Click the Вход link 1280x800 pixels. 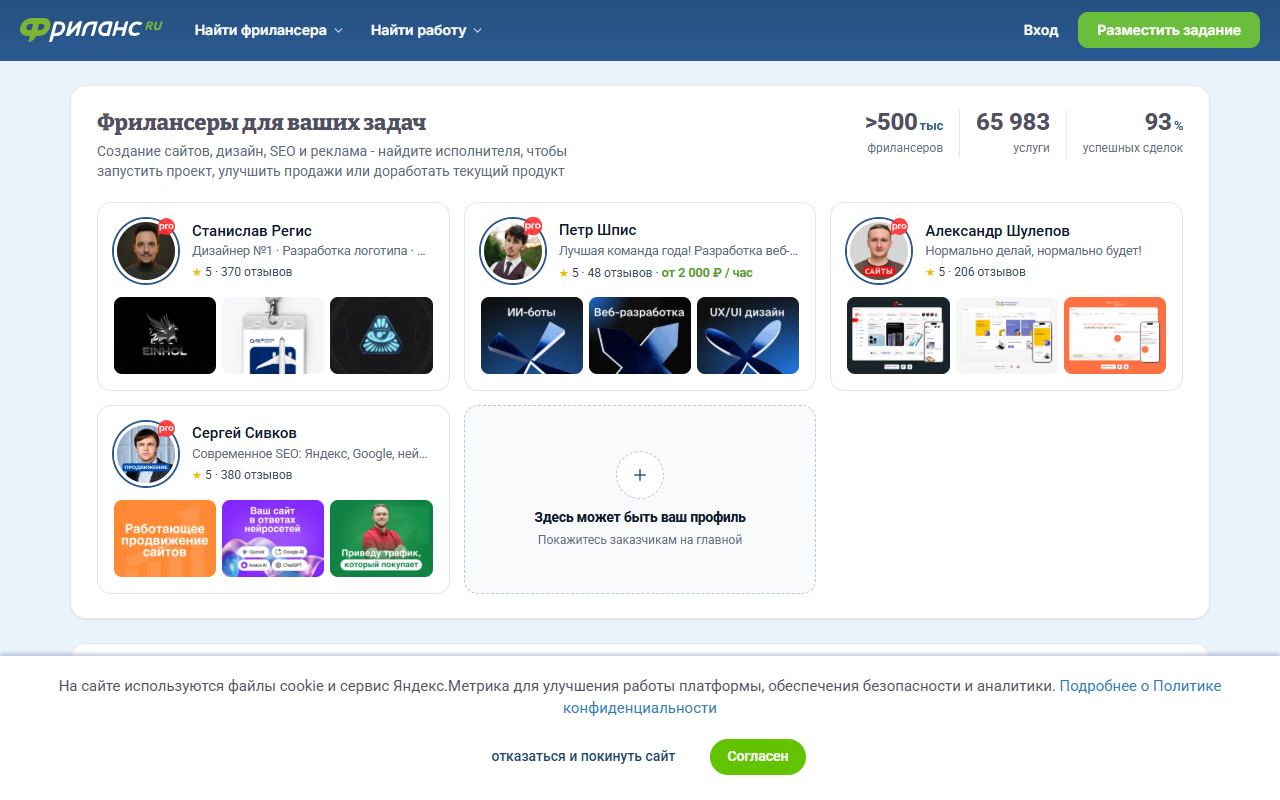[1041, 30]
